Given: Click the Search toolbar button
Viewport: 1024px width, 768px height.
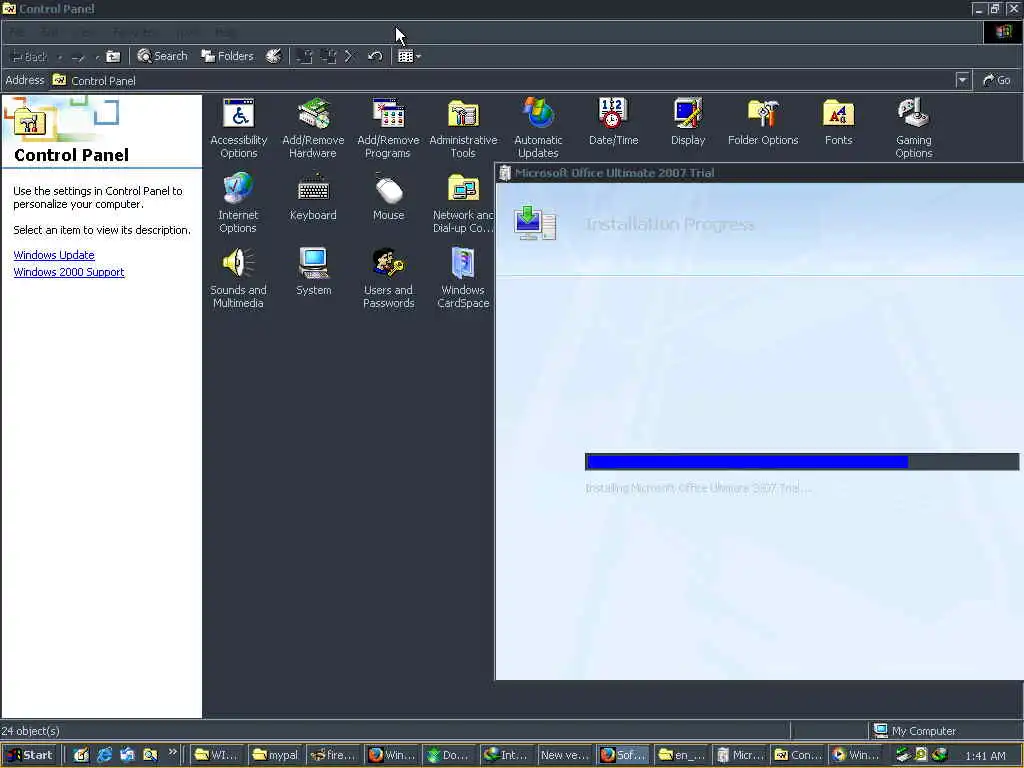Looking at the screenshot, I should [163, 57].
